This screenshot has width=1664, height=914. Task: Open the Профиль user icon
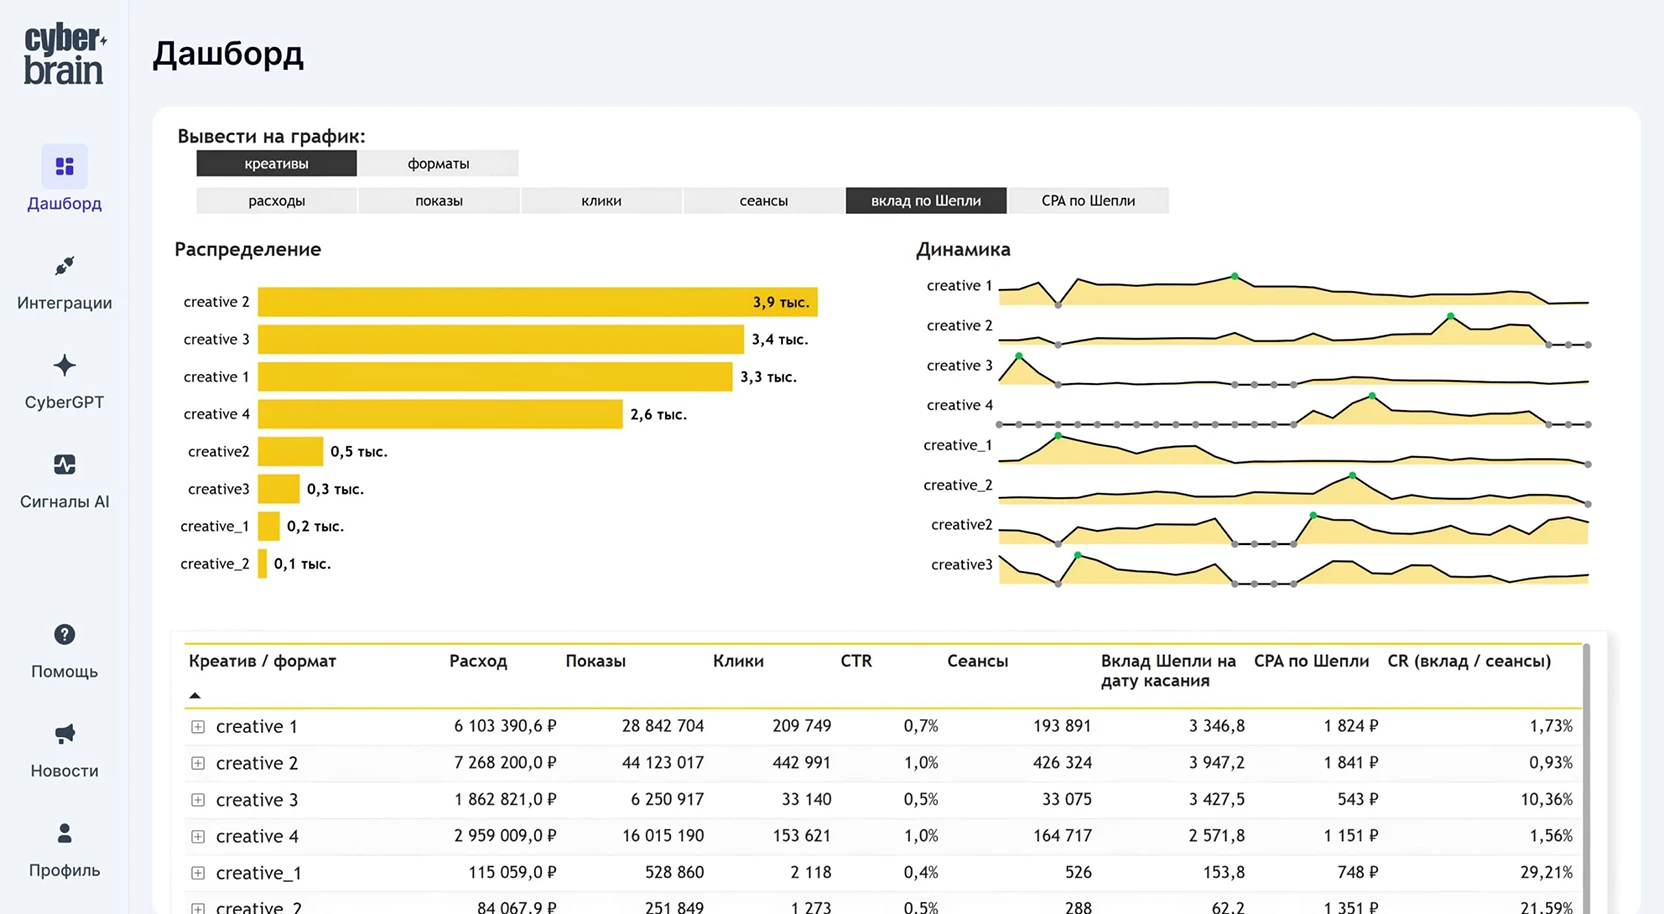coord(64,833)
